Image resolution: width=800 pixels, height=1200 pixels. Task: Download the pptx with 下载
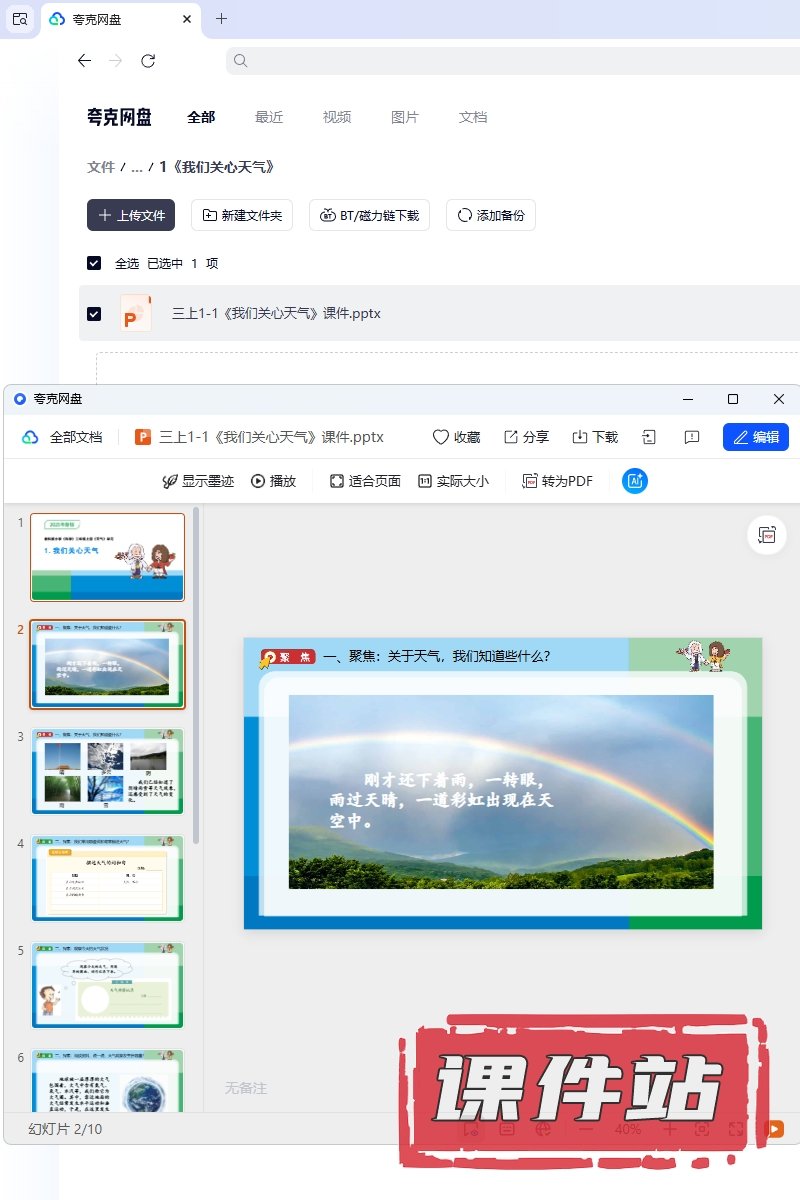pos(595,437)
